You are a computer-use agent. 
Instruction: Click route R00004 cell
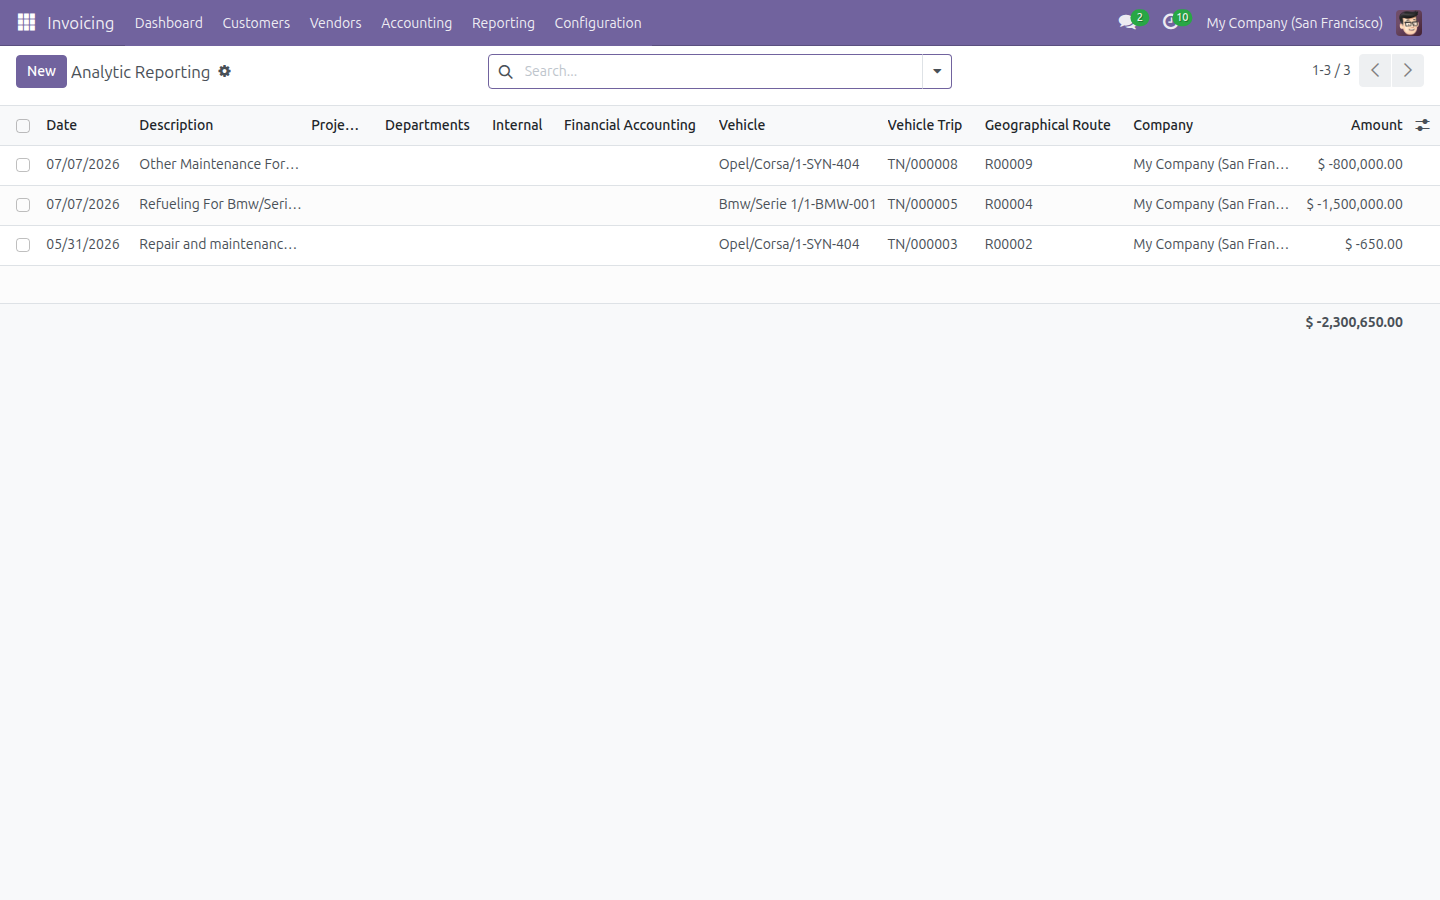click(1008, 204)
